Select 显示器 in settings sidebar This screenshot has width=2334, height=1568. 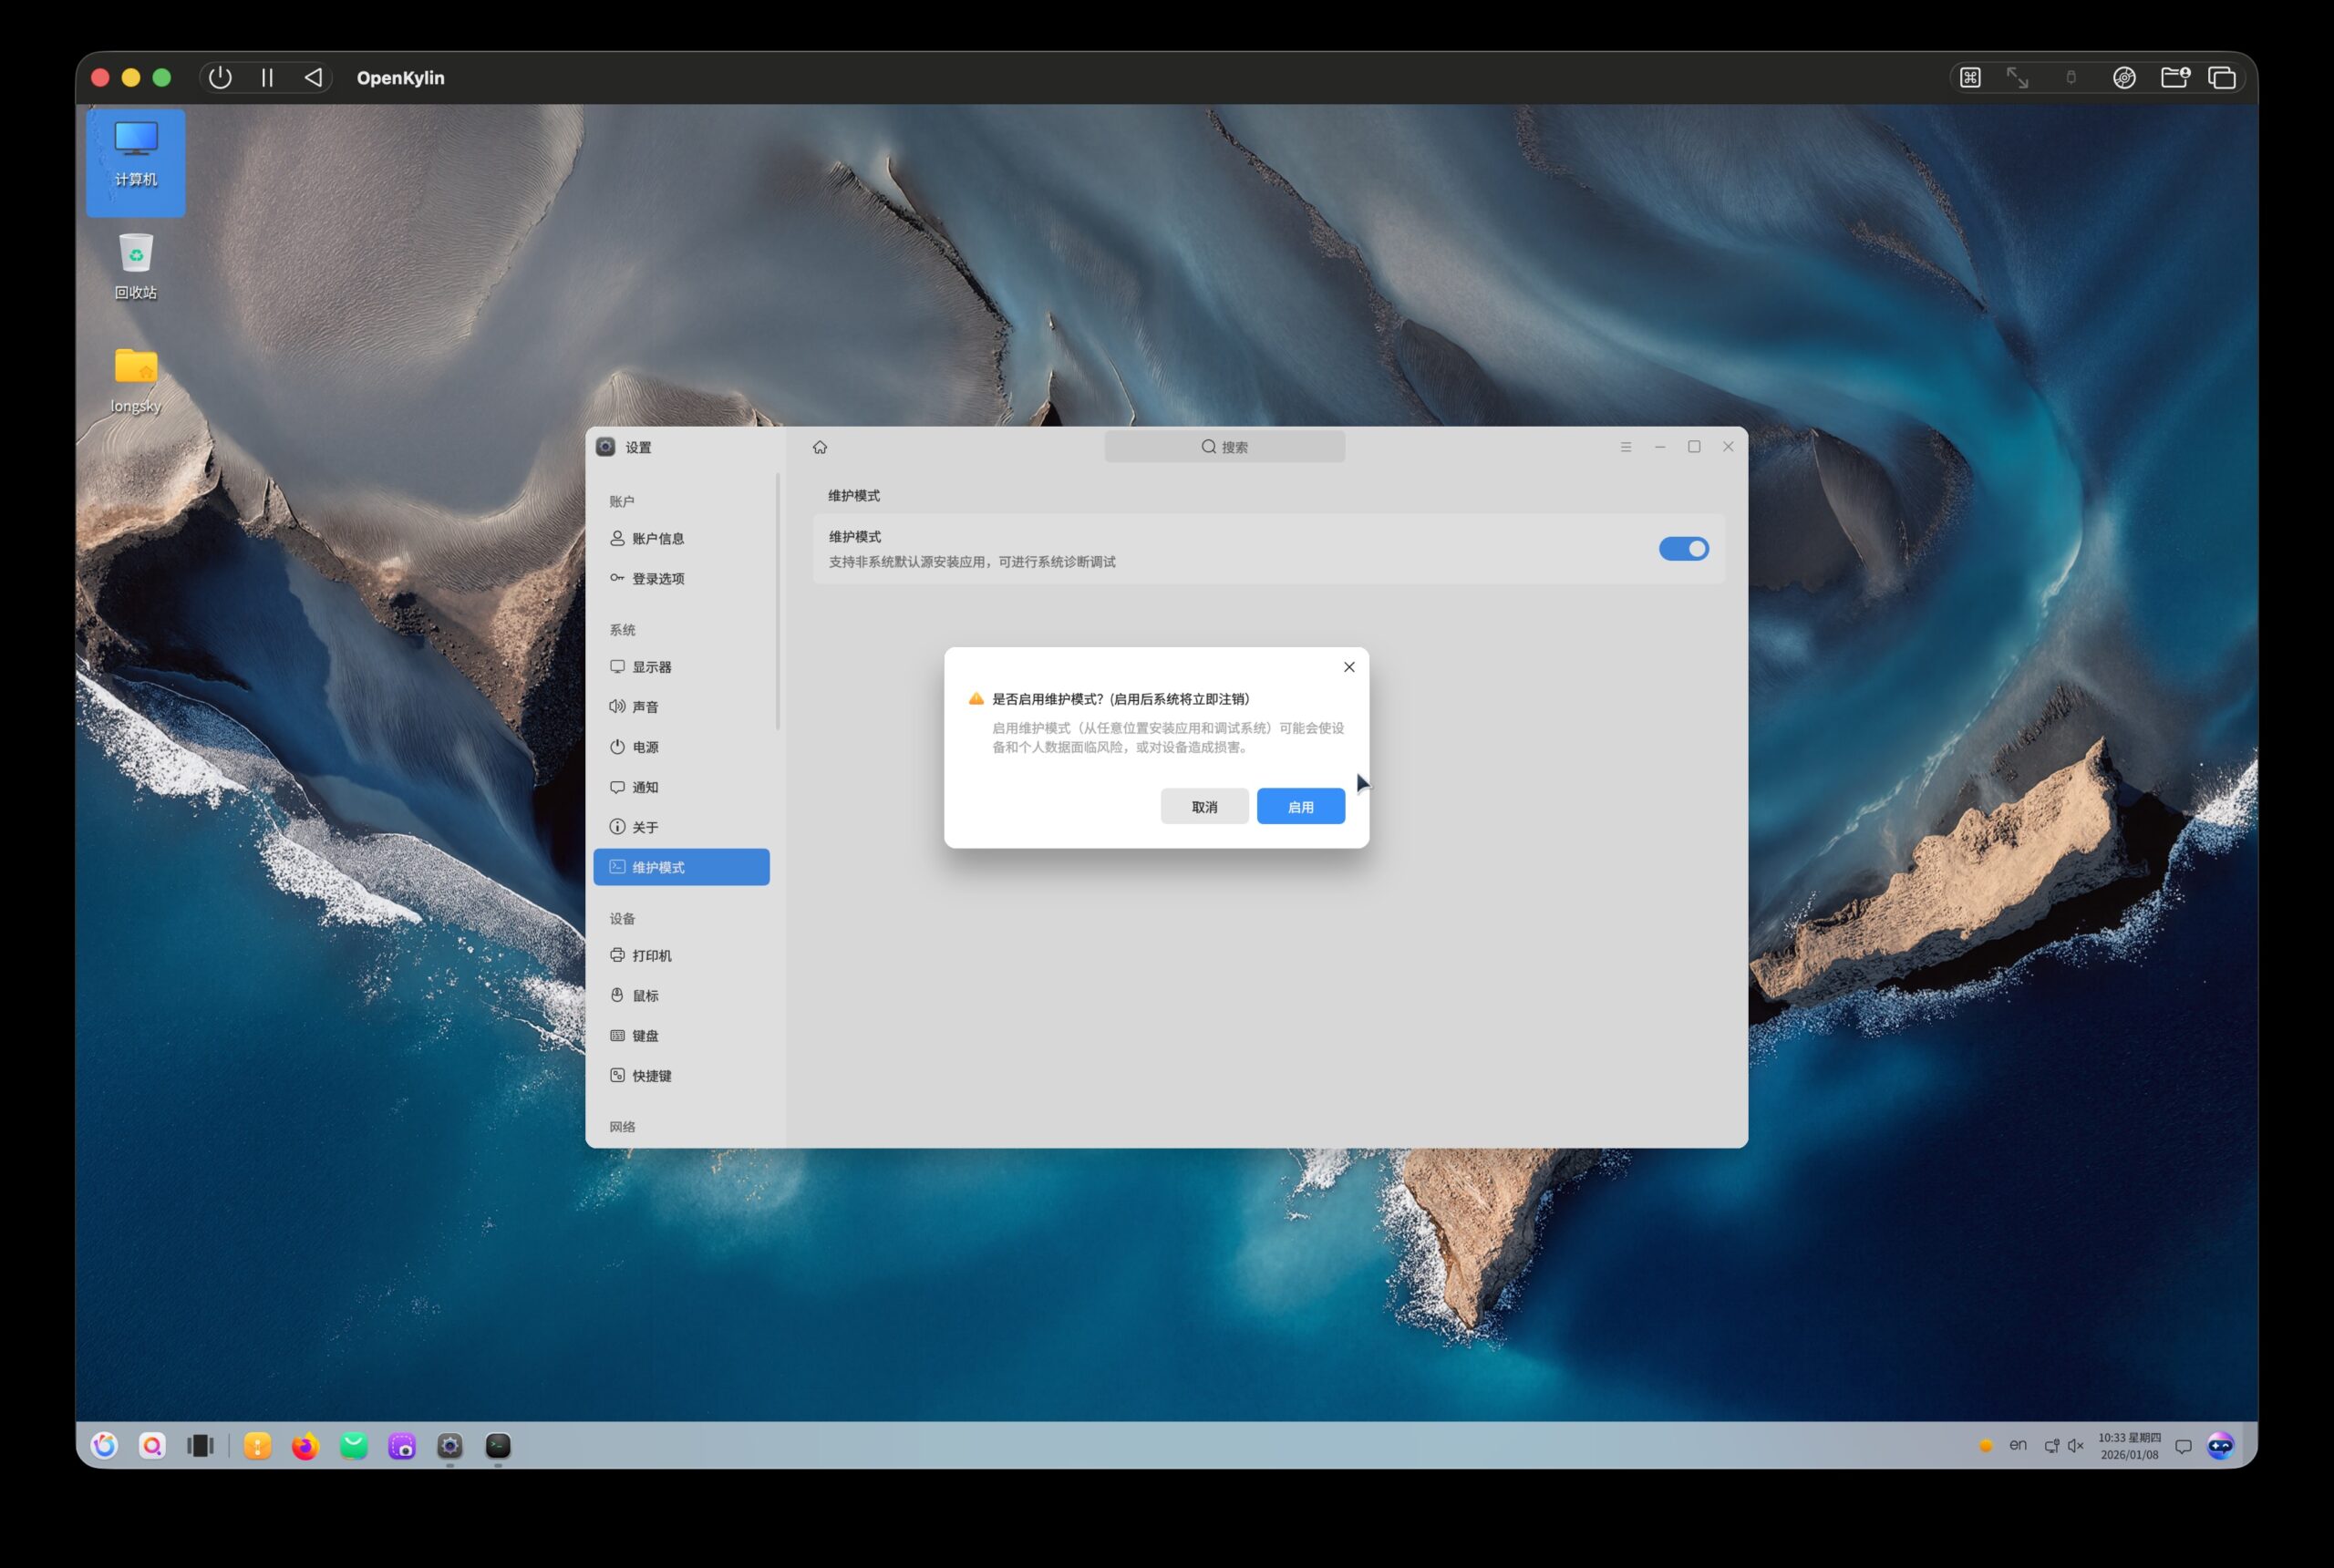(651, 667)
